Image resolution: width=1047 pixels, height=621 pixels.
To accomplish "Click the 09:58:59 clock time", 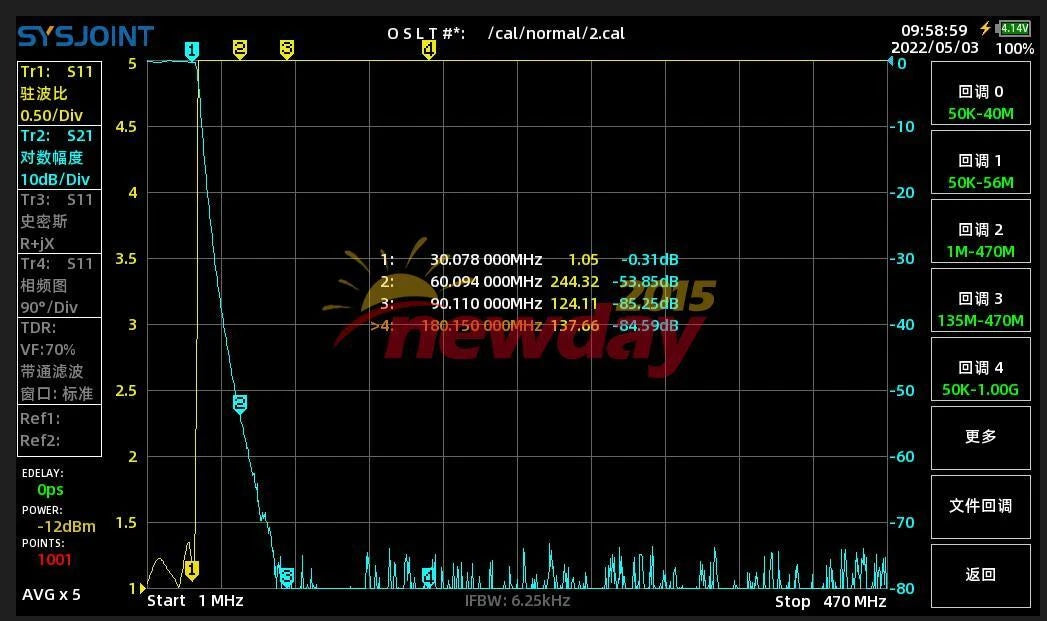I will point(934,31).
